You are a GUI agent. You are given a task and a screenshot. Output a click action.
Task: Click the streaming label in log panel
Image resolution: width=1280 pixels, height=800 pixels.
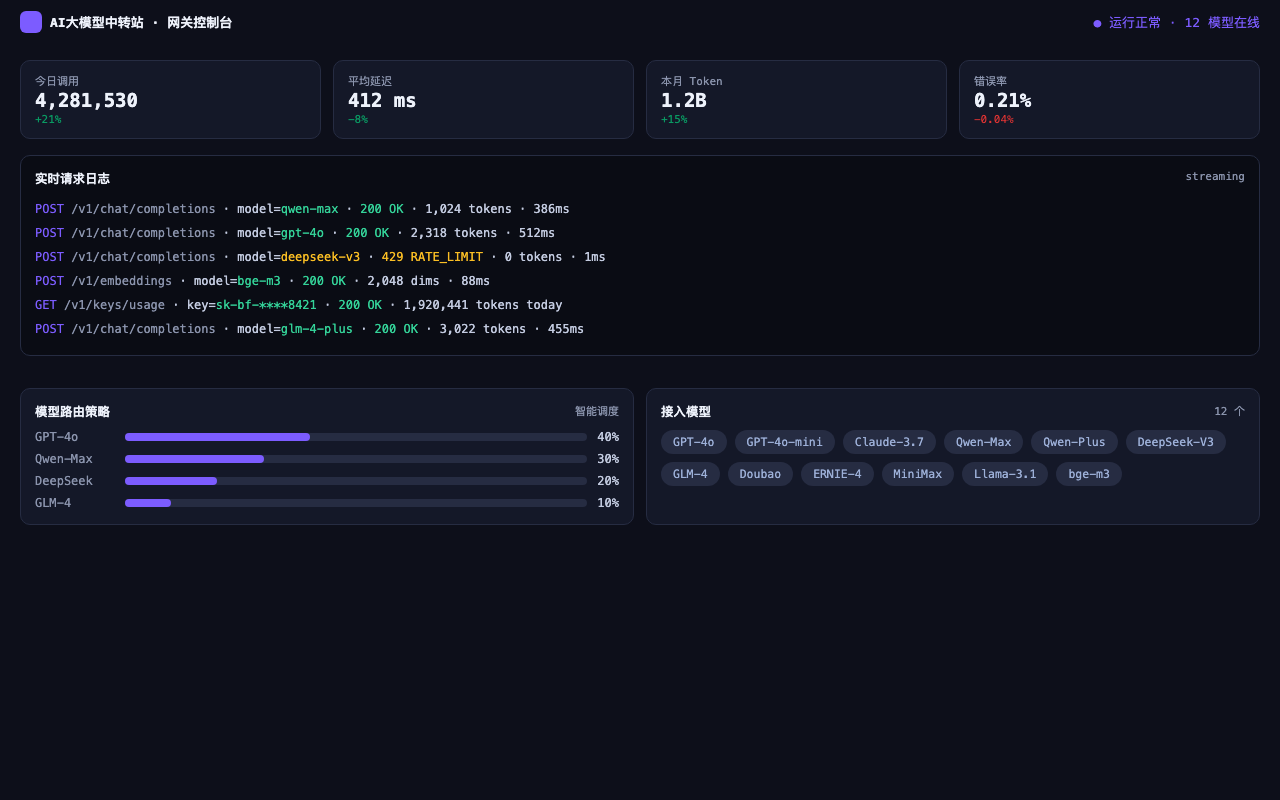tap(1215, 176)
